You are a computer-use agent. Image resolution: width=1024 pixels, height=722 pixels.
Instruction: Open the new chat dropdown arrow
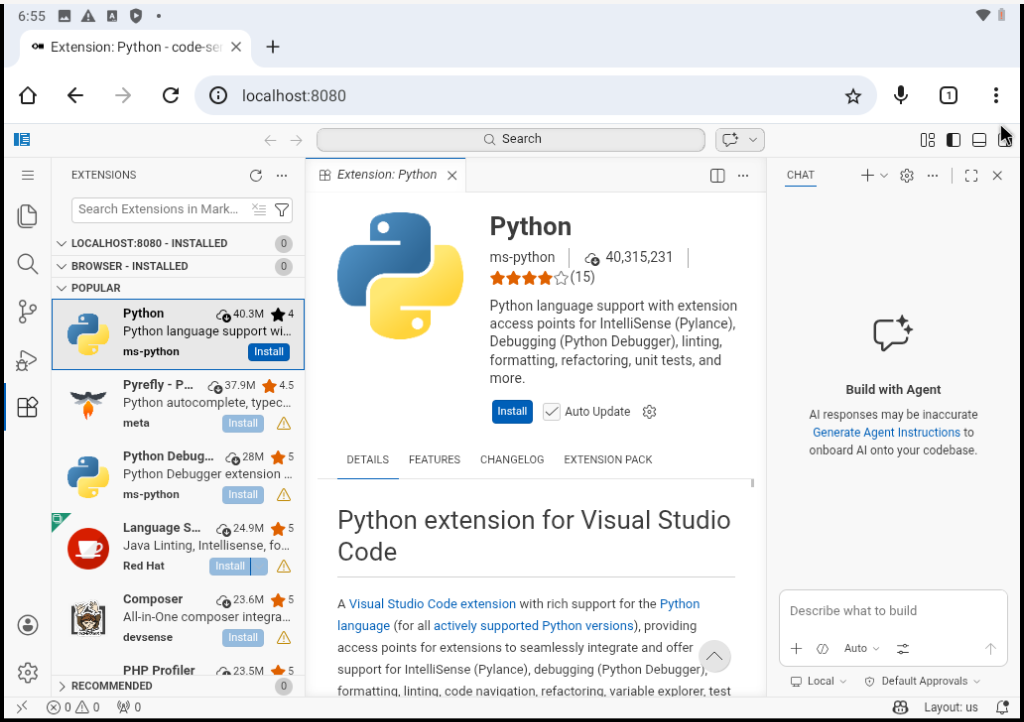click(x=884, y=176)
